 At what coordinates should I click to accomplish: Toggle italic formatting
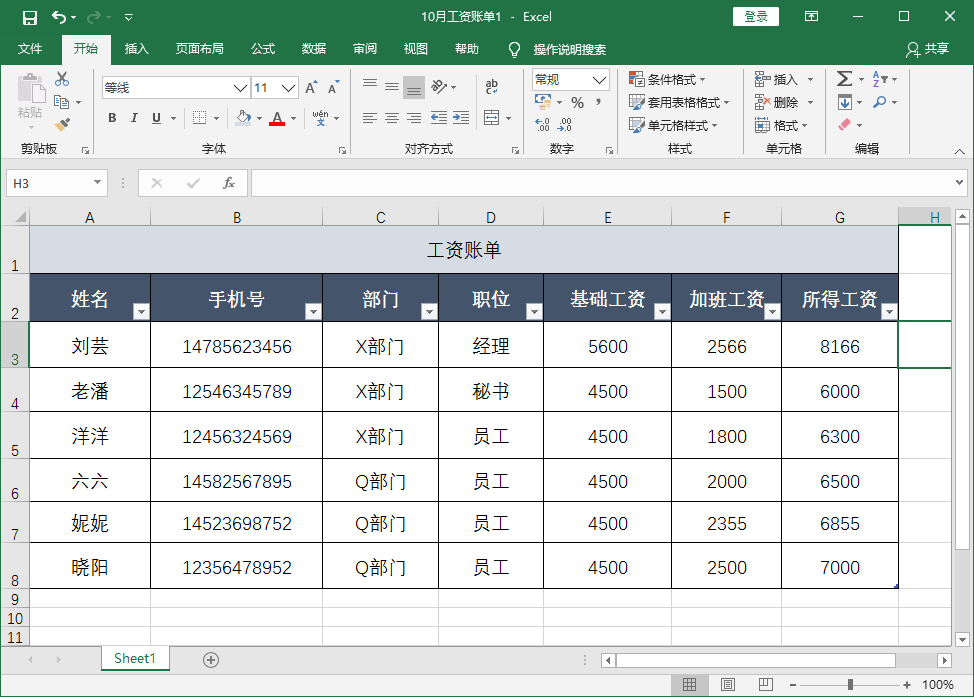tap(134, 117)
